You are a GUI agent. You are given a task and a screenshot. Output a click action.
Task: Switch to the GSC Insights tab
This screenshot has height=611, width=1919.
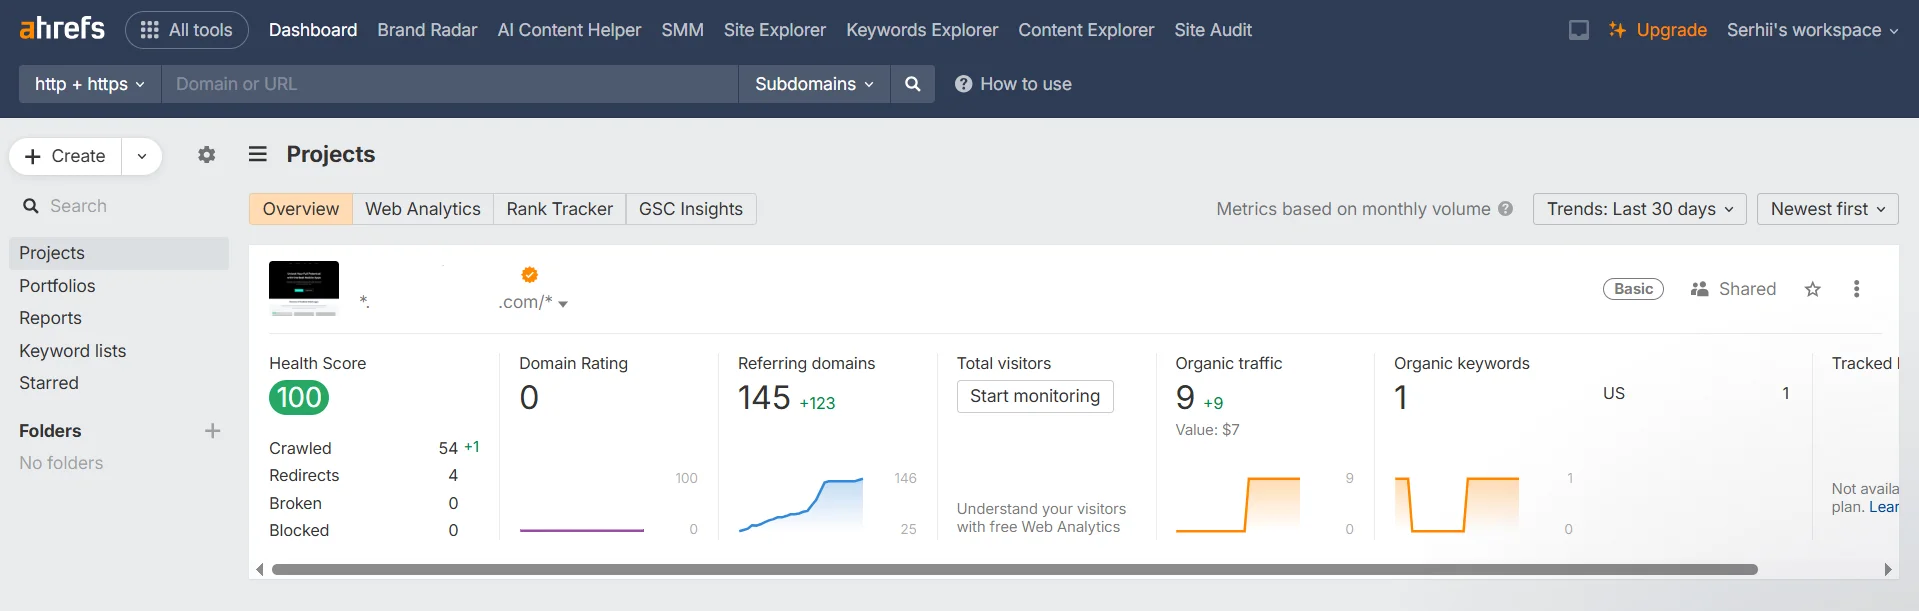691,209
